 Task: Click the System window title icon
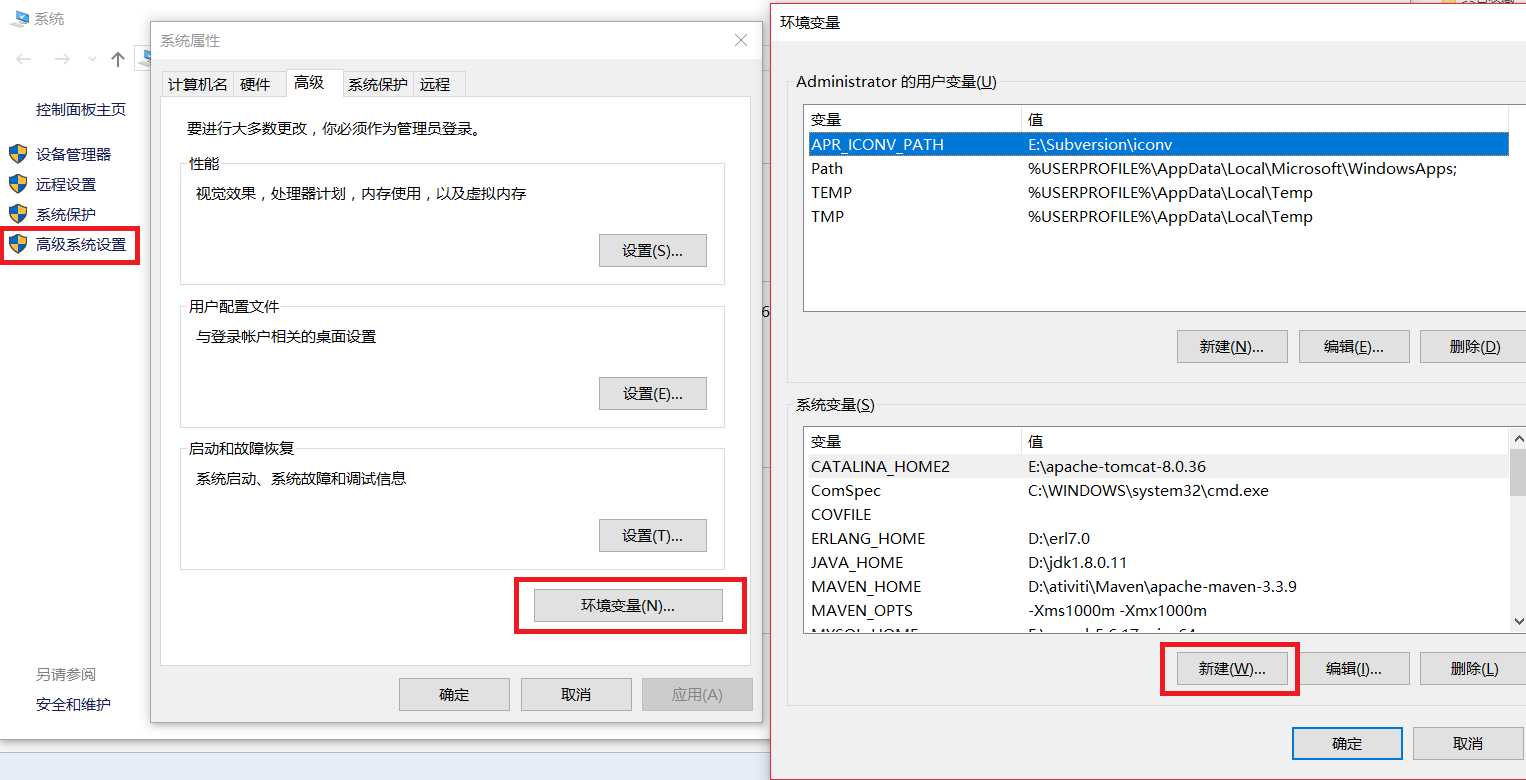[x=18, y=18]
